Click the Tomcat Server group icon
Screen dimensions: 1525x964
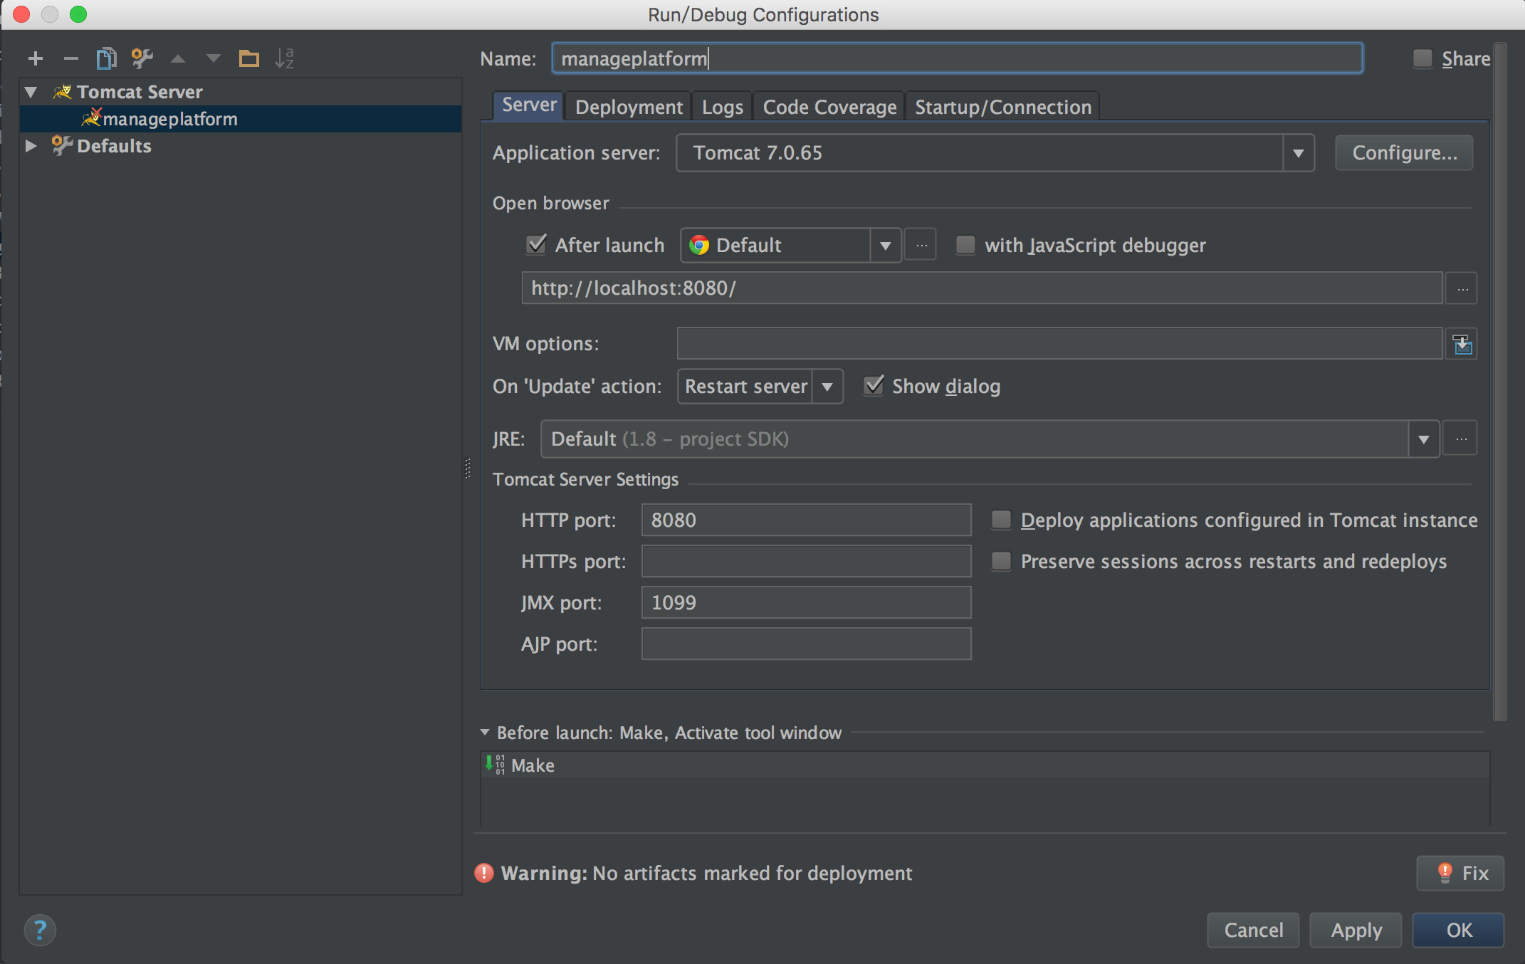(63, 92)
